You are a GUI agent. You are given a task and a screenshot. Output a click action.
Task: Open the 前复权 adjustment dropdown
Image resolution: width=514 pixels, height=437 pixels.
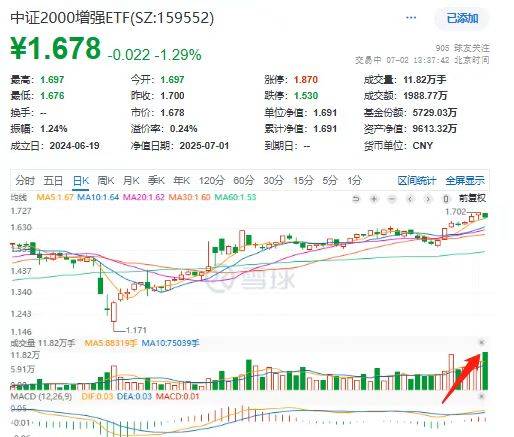tap(472, 199)
